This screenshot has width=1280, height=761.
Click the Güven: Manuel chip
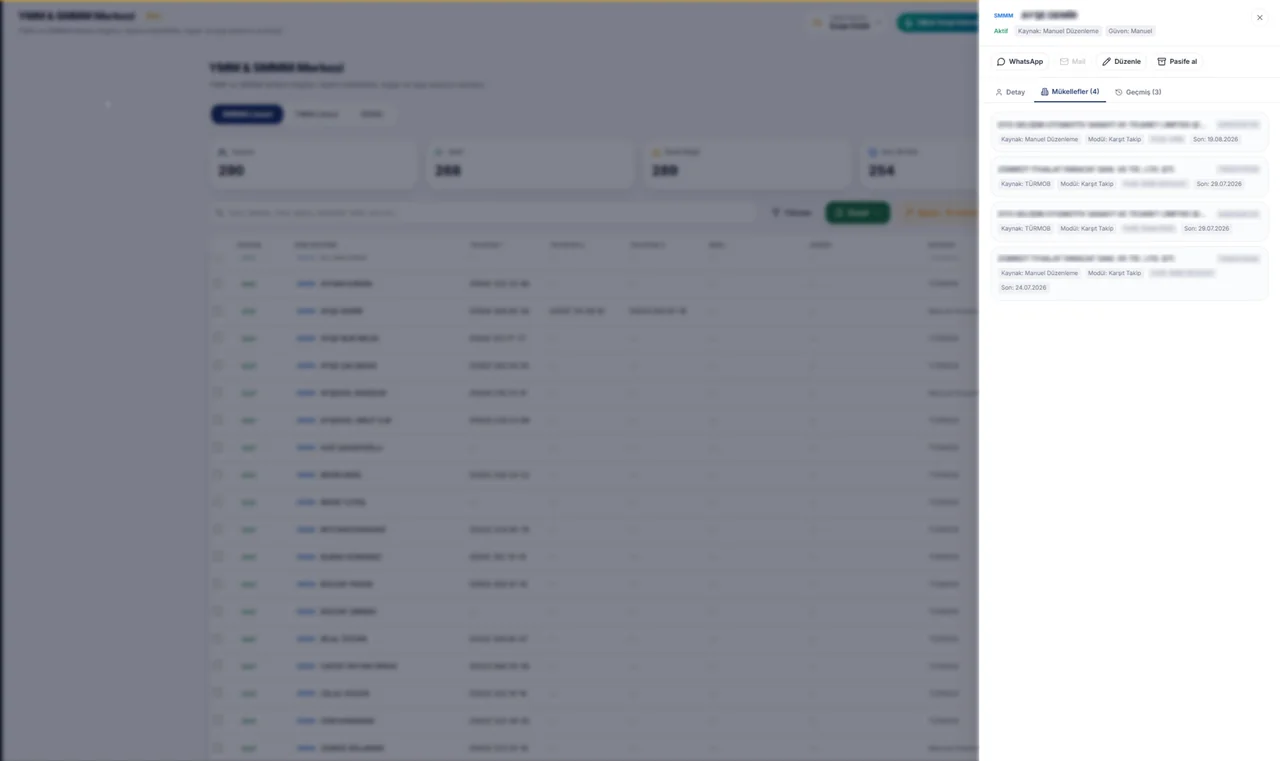(x=1130, y=31)
